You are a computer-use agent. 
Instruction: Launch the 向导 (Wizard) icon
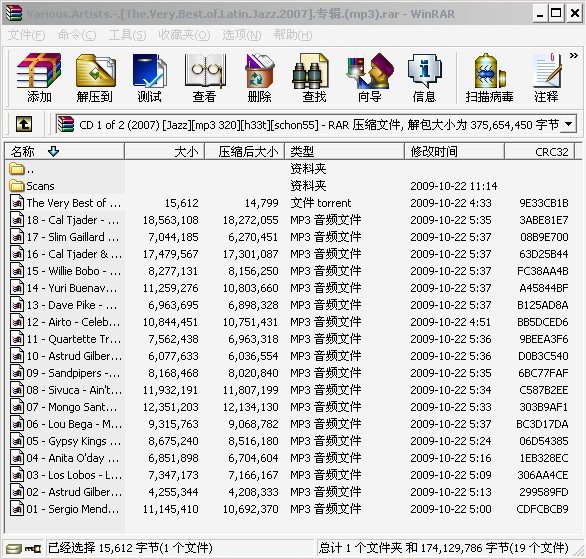369,78
